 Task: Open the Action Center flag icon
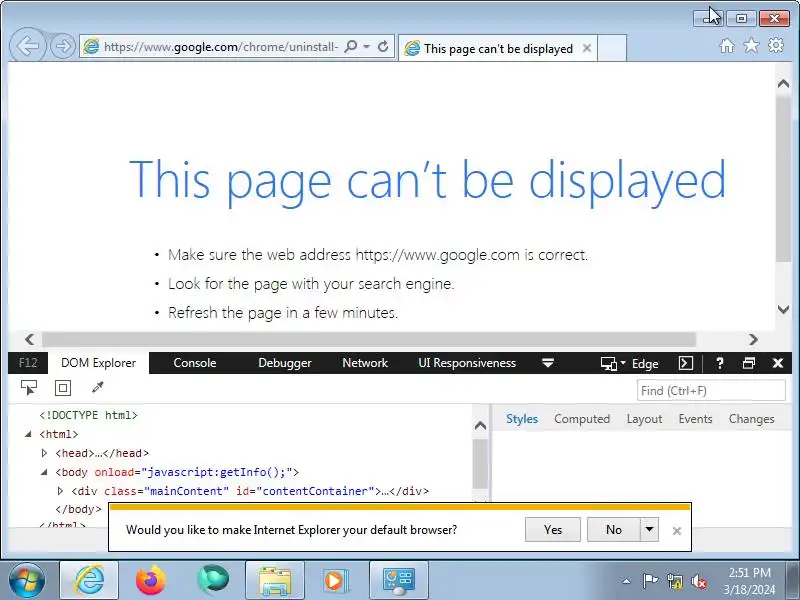pos(649,581)
